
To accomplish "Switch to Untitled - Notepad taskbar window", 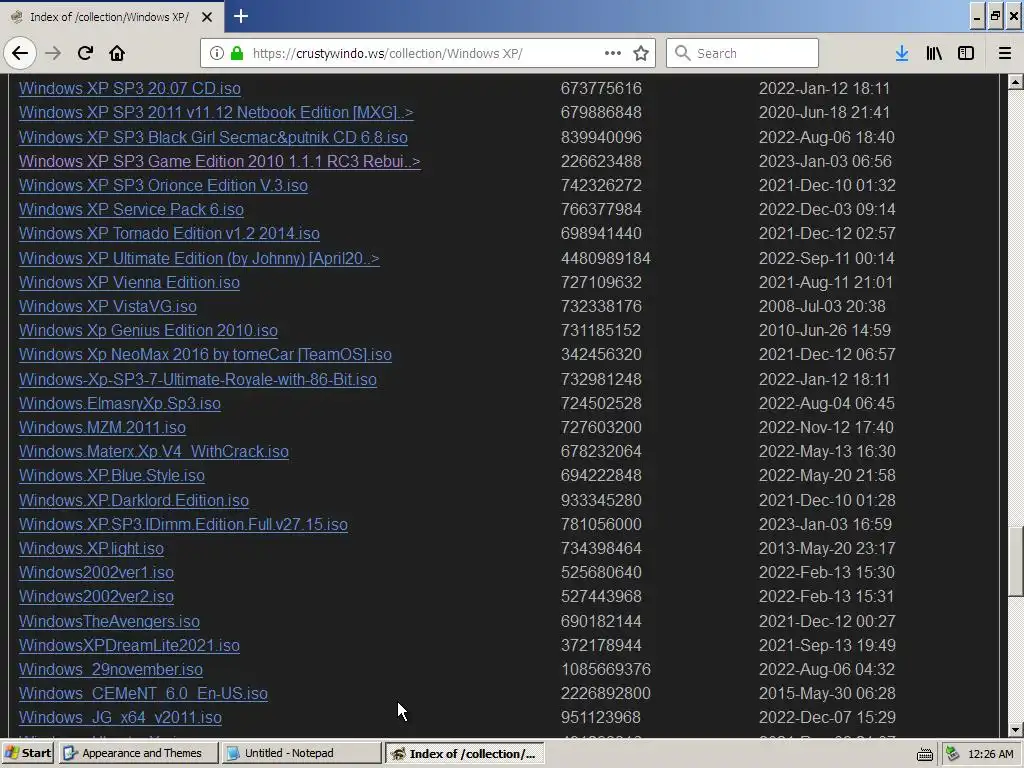I will tap(301, 754).
